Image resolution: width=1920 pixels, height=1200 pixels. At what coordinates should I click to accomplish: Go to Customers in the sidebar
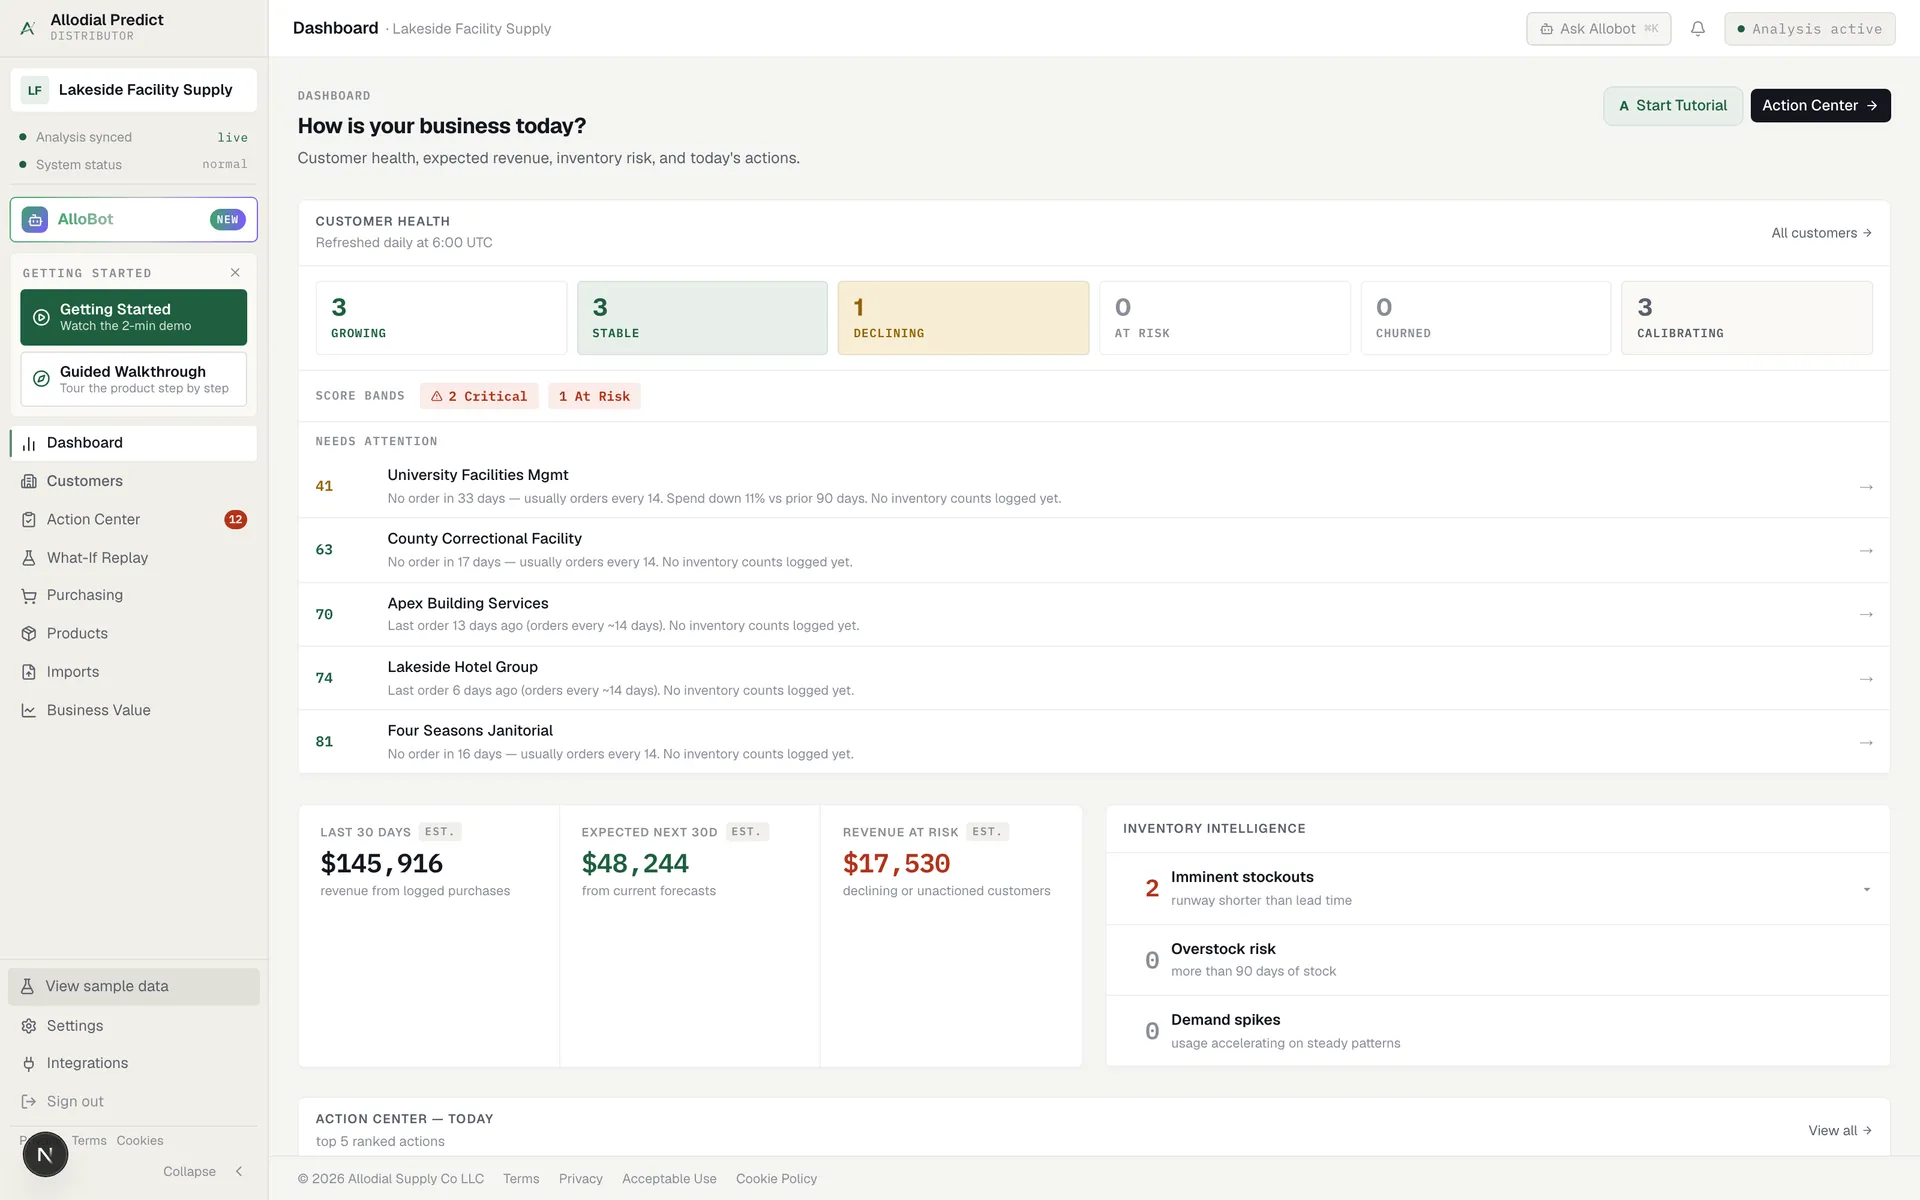click(x=134, y=481)
